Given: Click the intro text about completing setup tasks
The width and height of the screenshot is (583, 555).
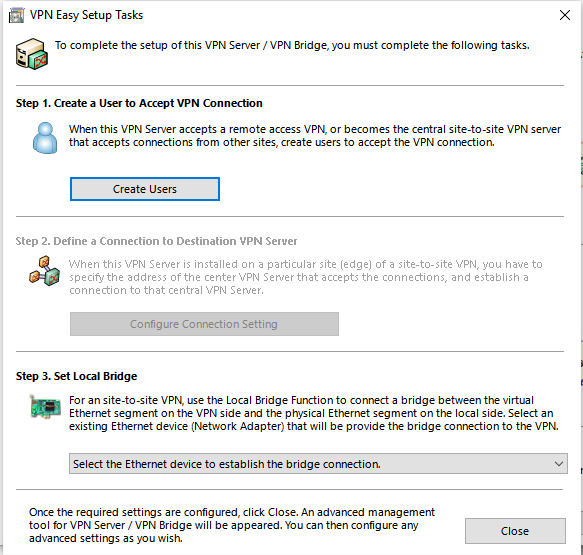Looking at the screenshot, I should click(x=292, y=45).
